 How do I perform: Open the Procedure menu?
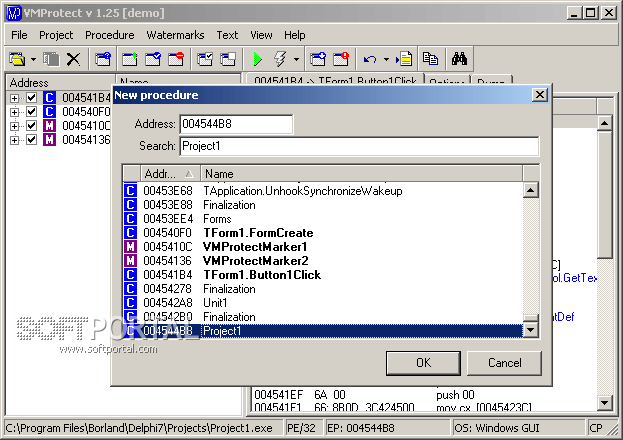(x=110, y=35)
